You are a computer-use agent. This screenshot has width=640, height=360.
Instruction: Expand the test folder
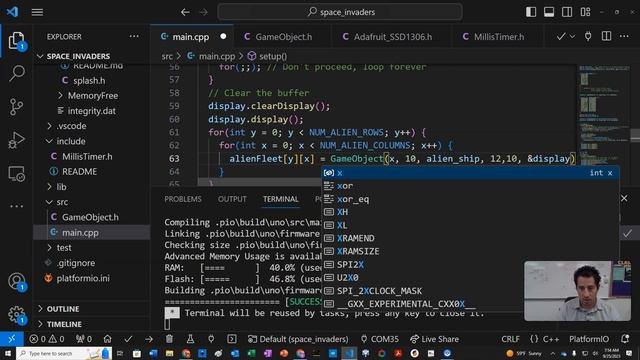click(x=64, y=248)
